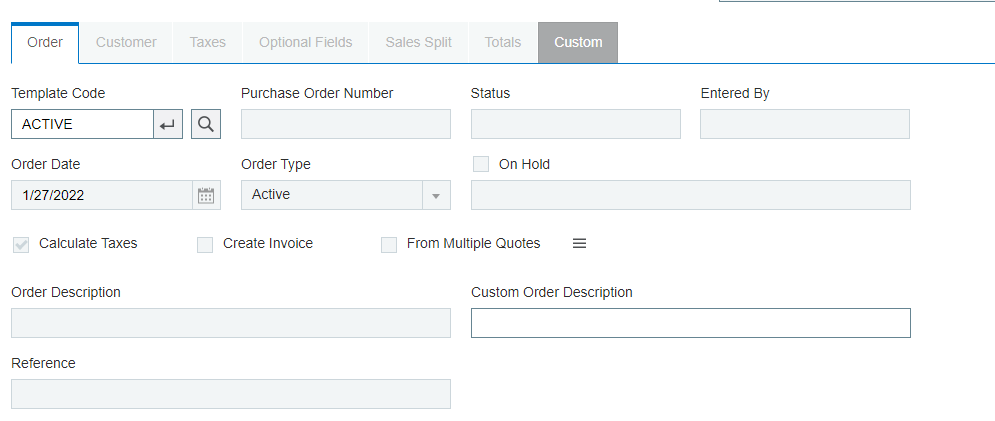Toggle the Calculate Taxes checkbox
The height and width of the screenshot is (421, 995).
[22, 244]
